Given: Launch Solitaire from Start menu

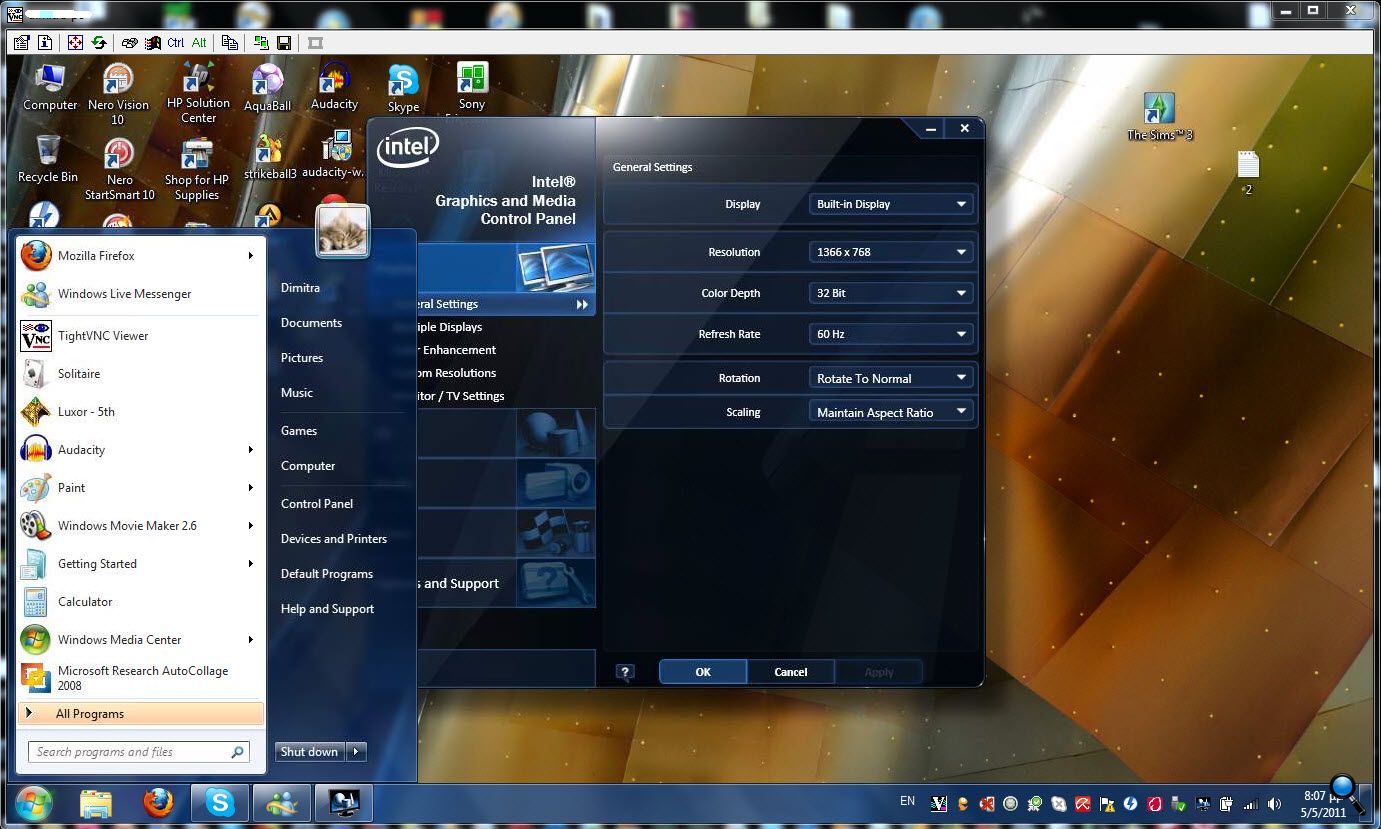Looking at the screenshot, I should [x=140, y=374].
